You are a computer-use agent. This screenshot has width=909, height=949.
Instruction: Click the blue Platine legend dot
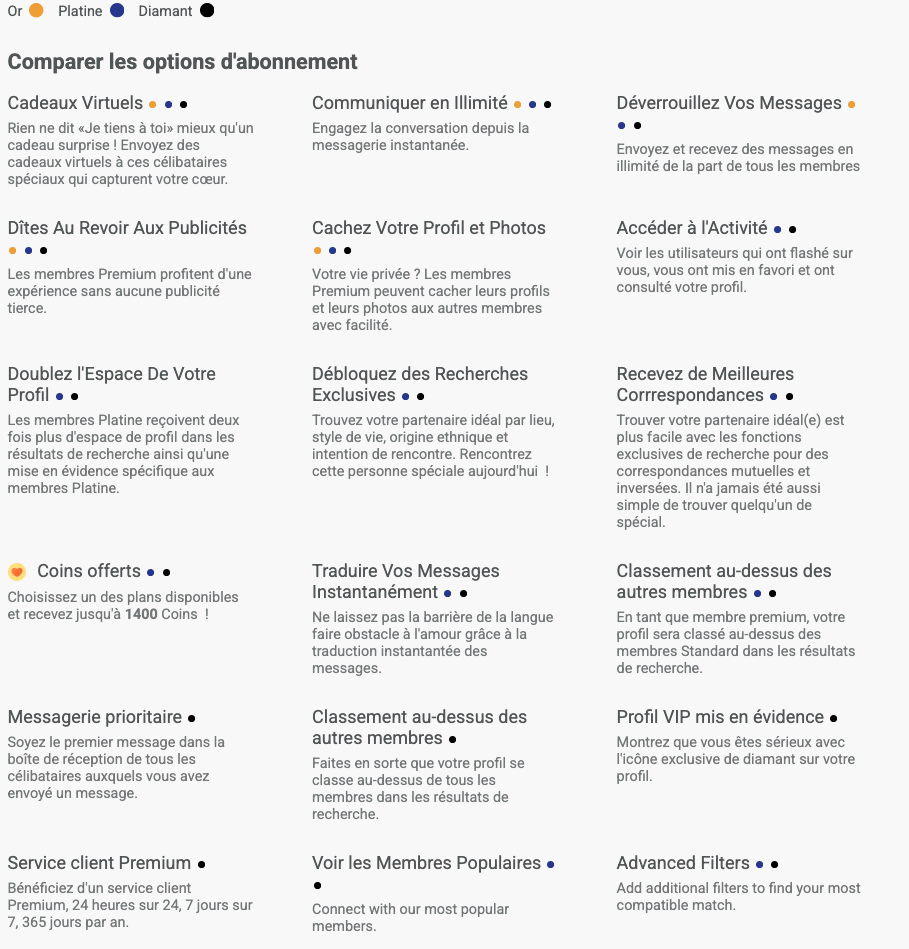pyautogui.click(x=117, y=11)
